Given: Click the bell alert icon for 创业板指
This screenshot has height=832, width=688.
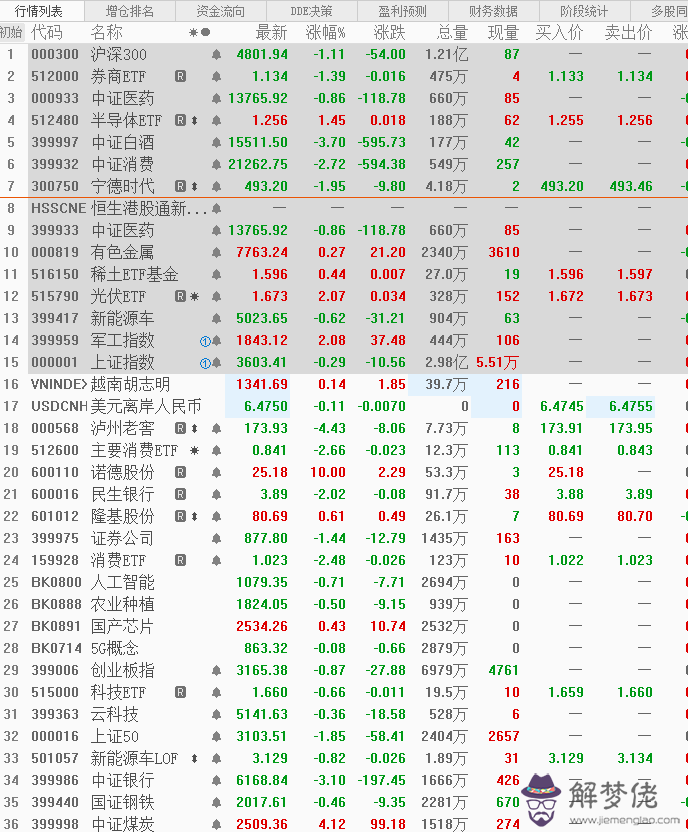Looking at the screenshot, I should (216, 671).
